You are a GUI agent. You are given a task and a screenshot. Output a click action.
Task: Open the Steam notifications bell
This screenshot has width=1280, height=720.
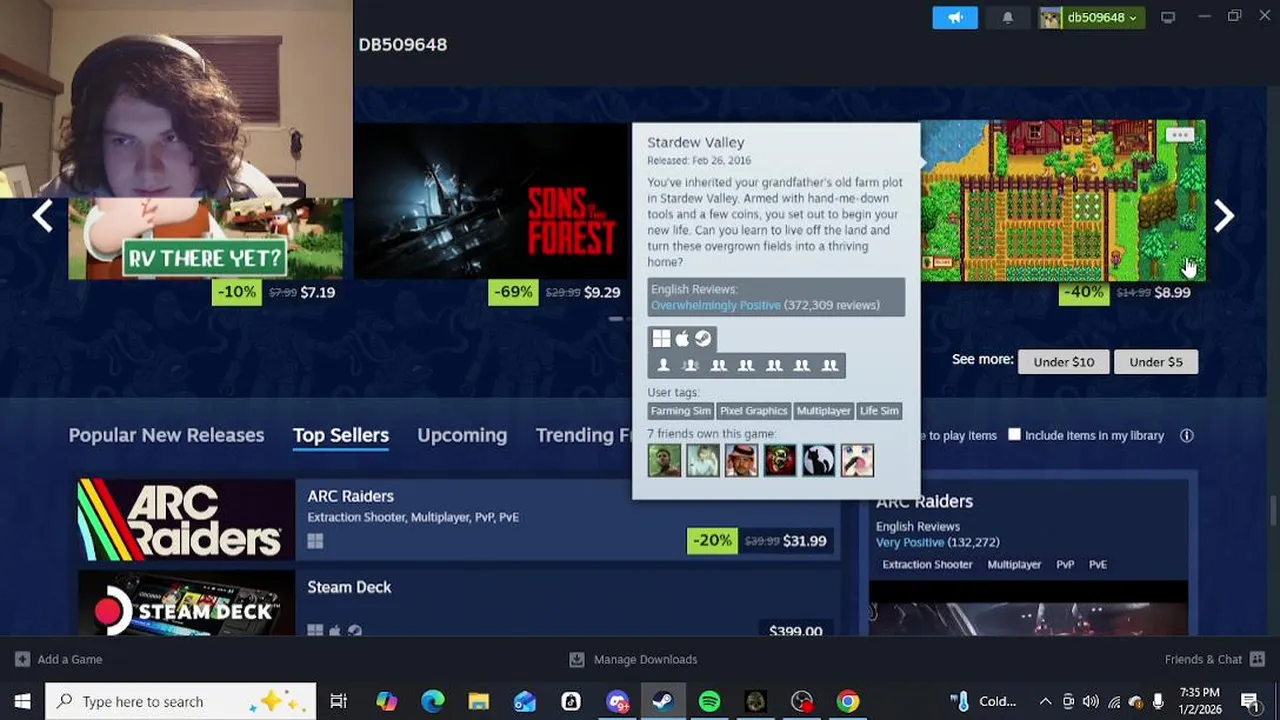[1007, 17]
